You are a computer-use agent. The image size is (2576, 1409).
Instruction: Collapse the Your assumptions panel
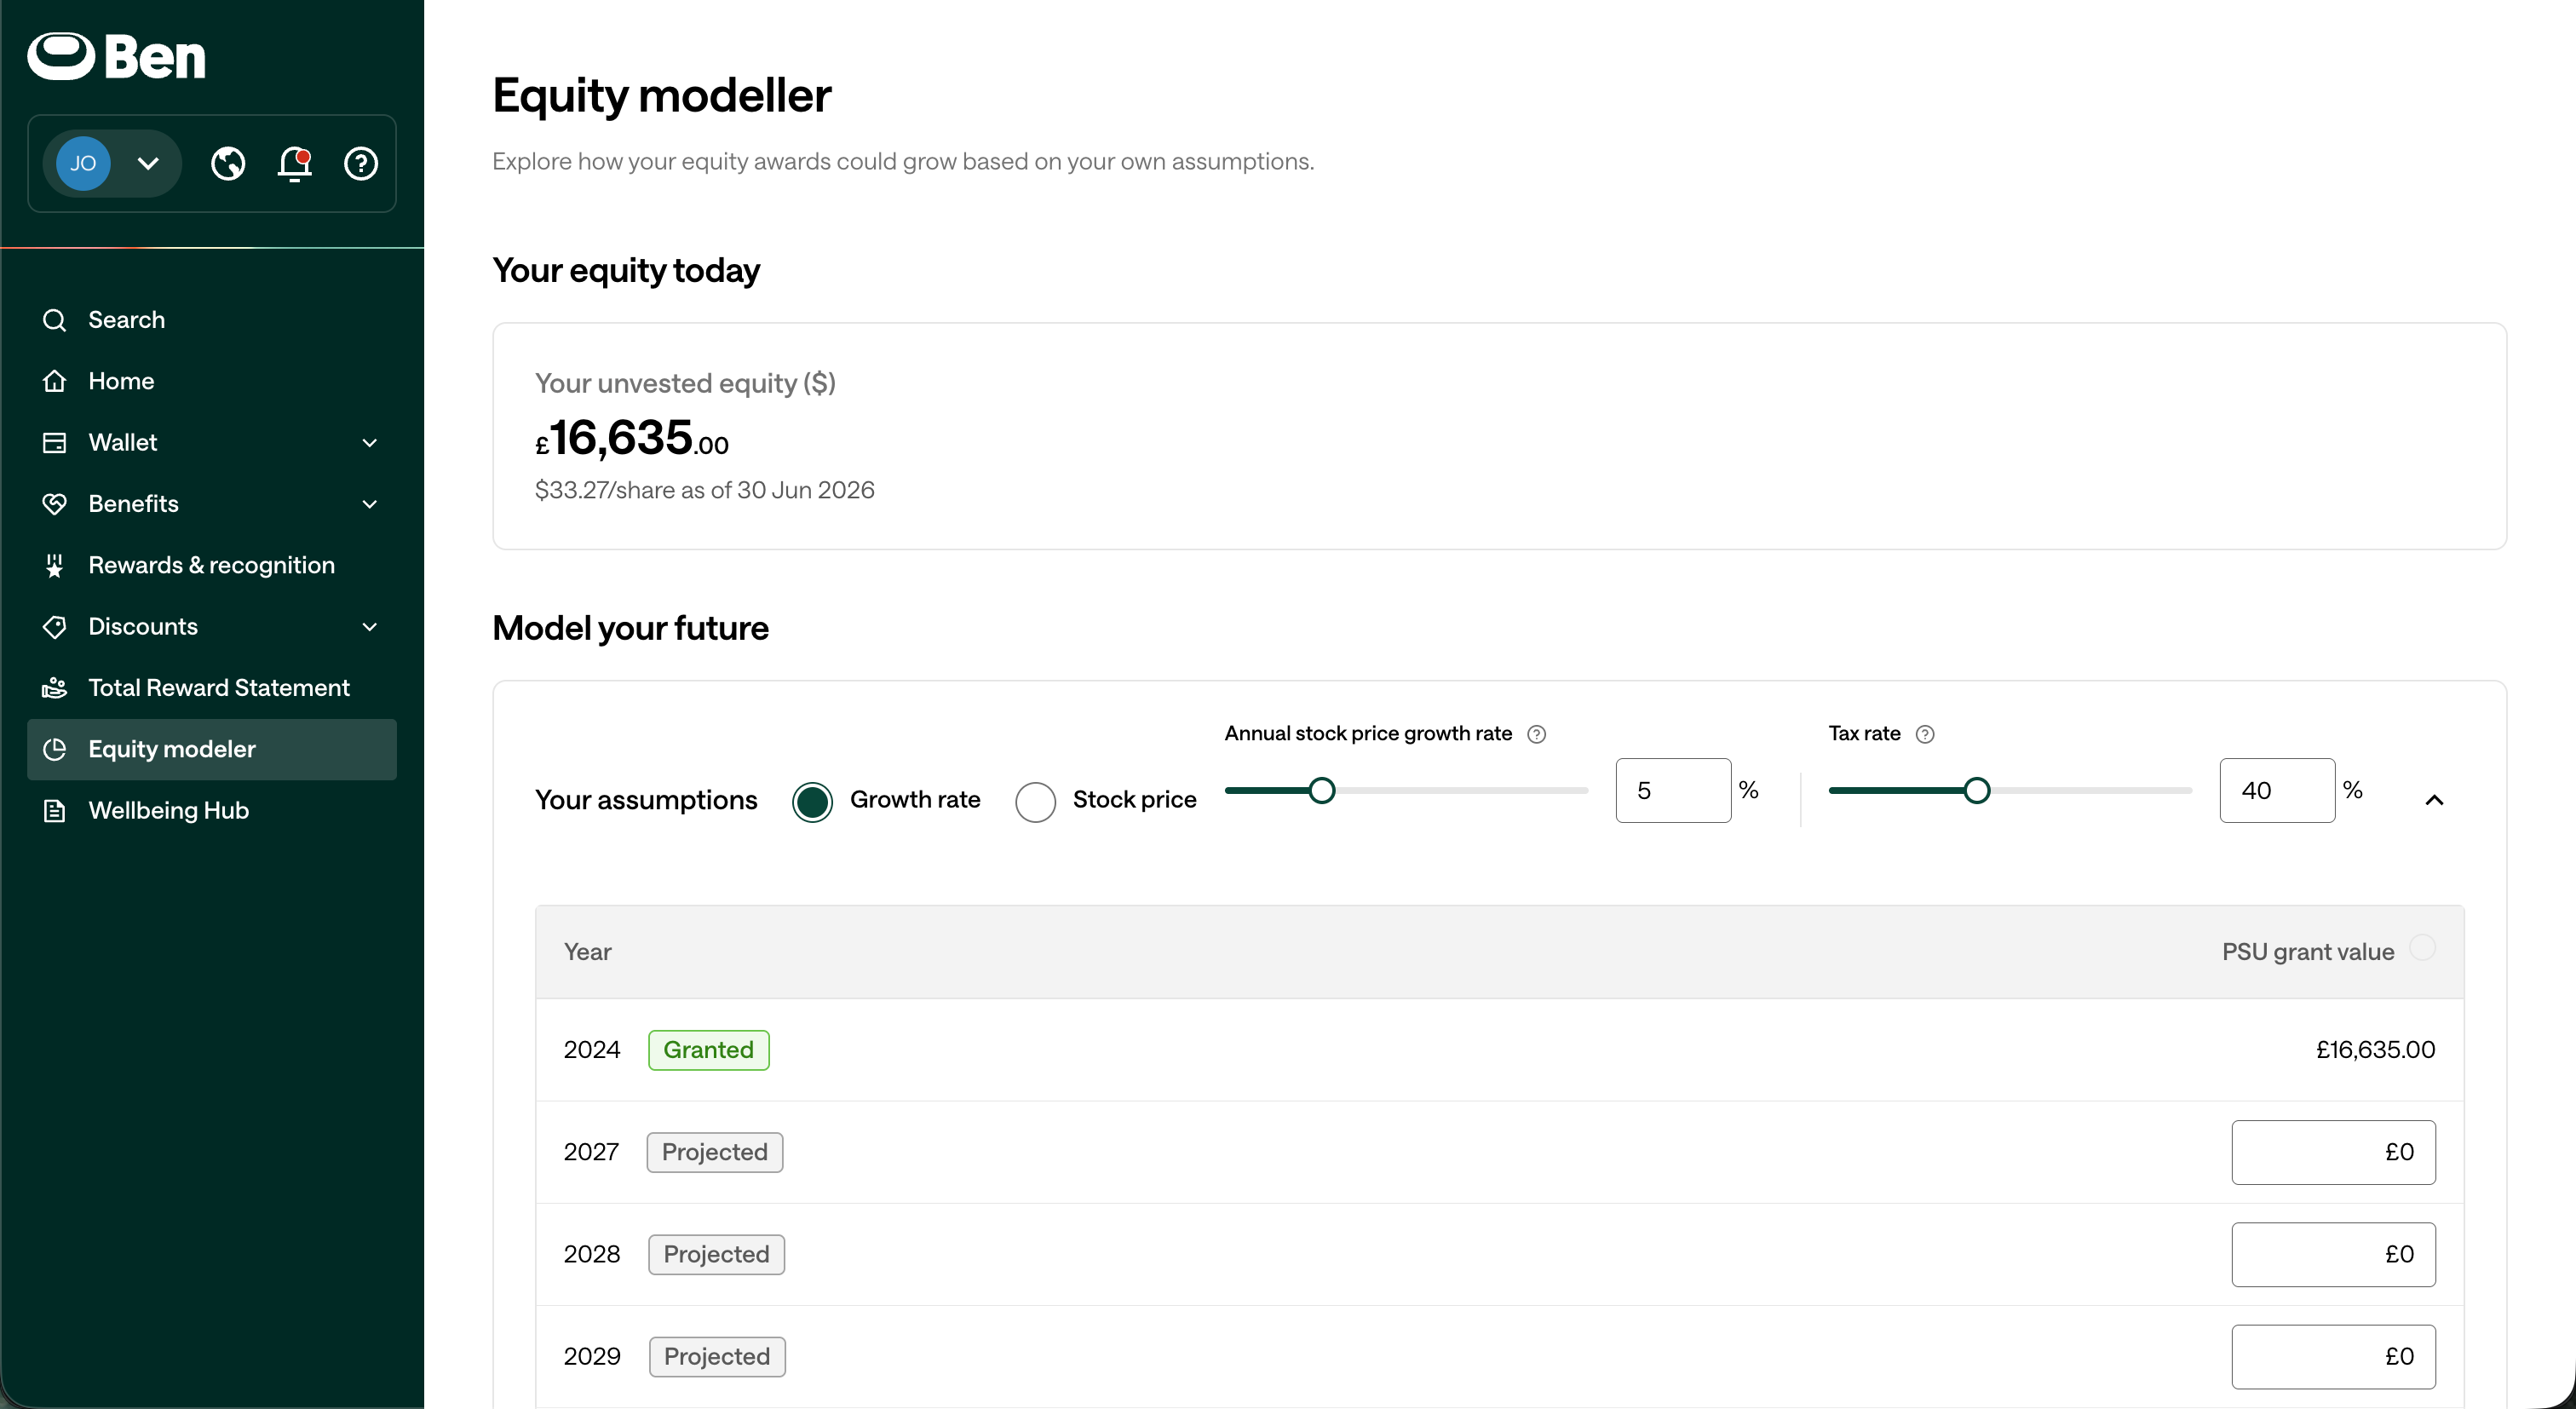pos(2434,800)
